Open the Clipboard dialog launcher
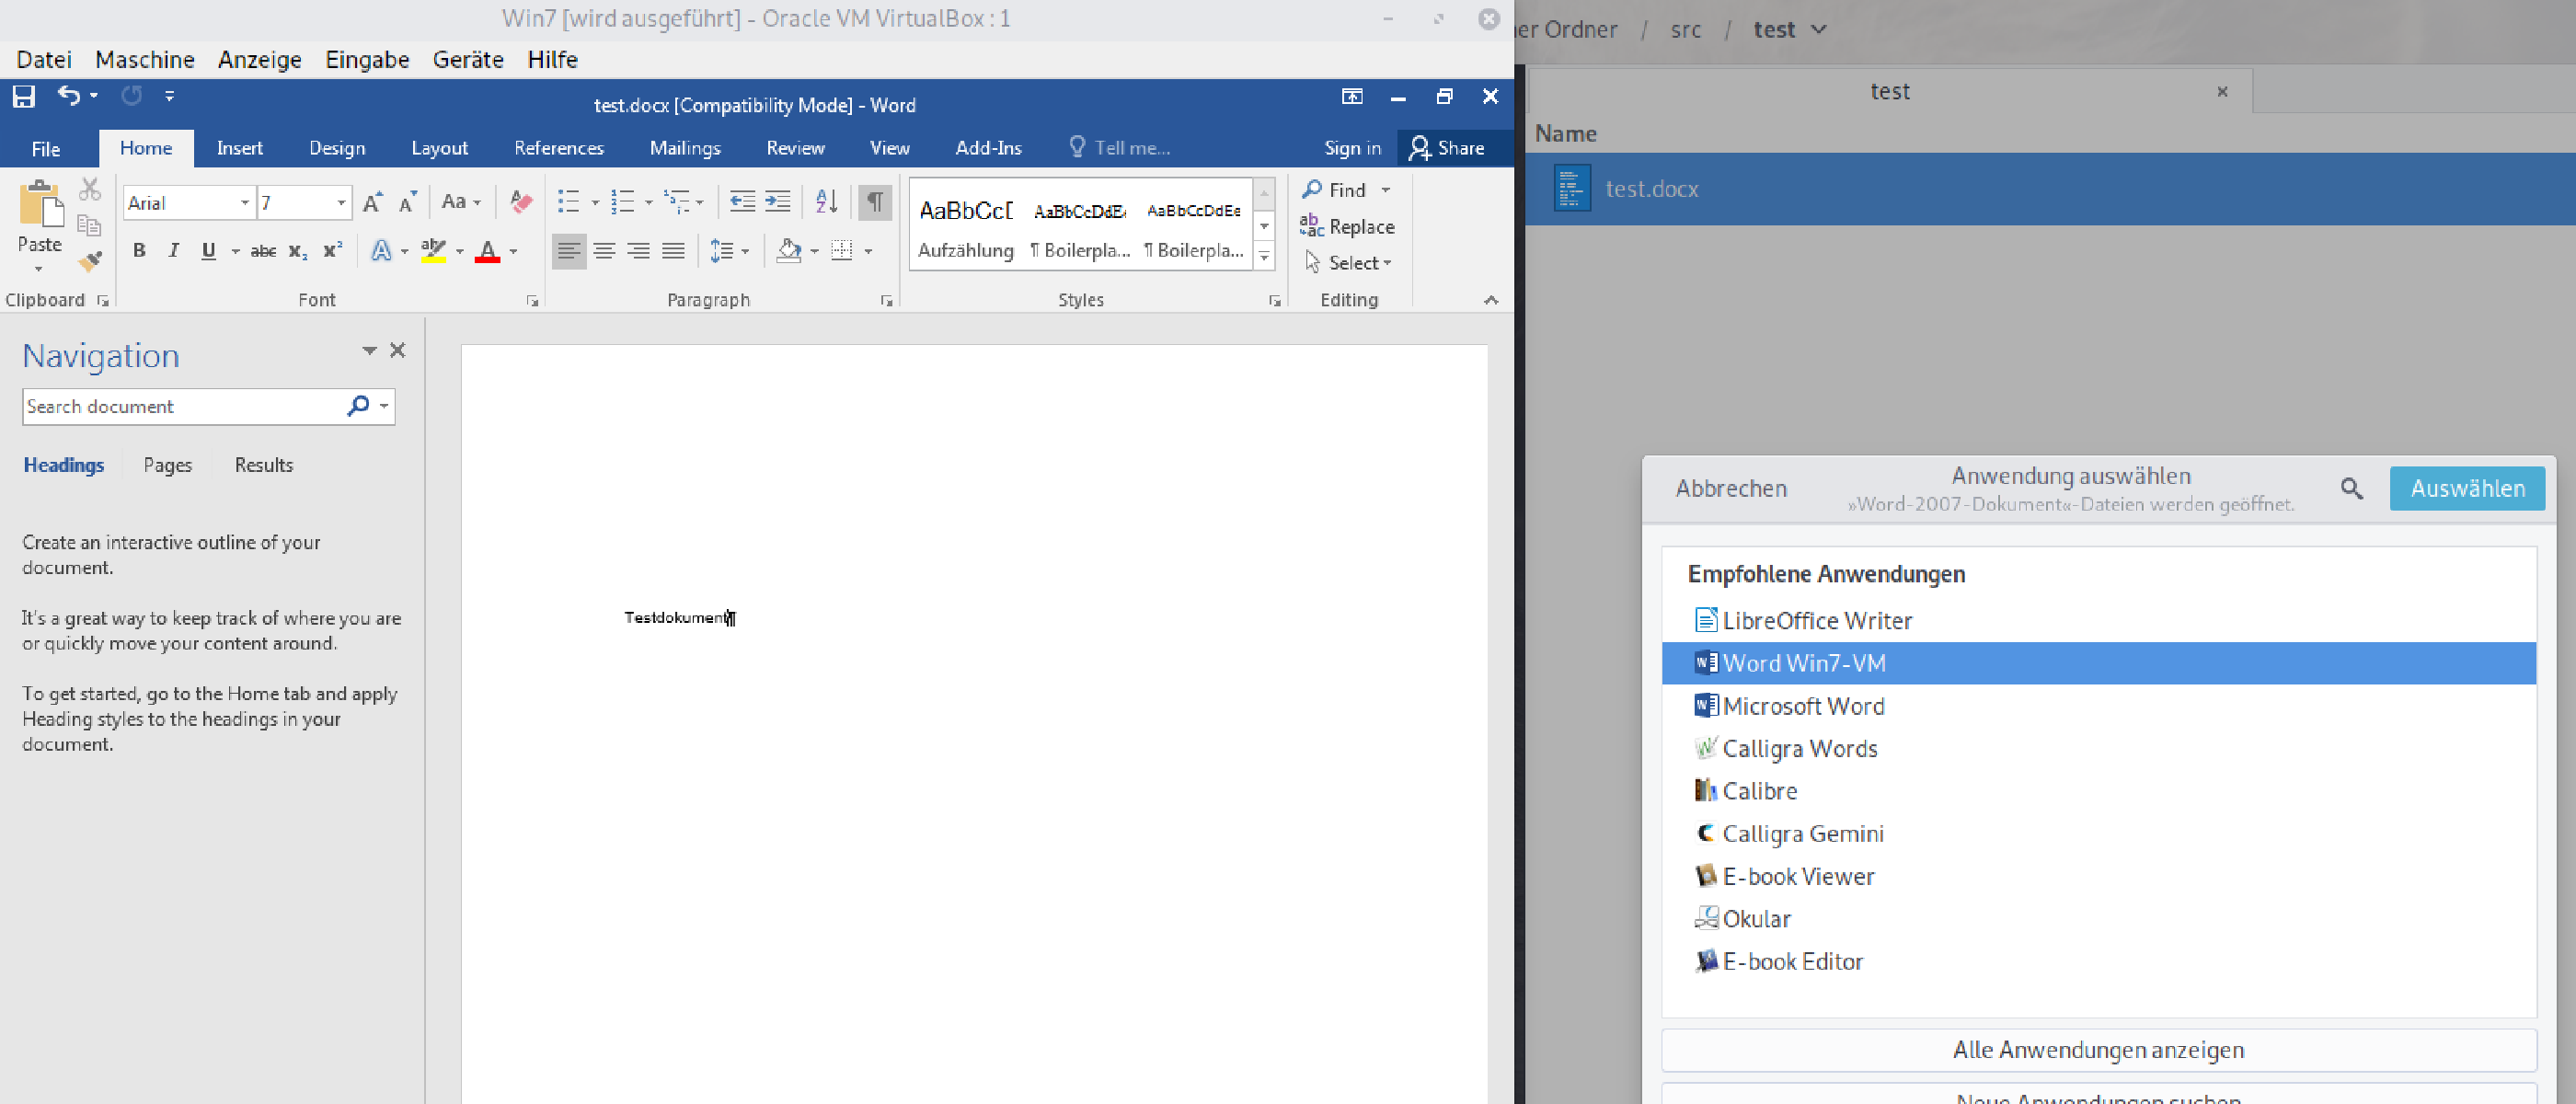Screen dimensions: 2576x1104 (103, 300)
